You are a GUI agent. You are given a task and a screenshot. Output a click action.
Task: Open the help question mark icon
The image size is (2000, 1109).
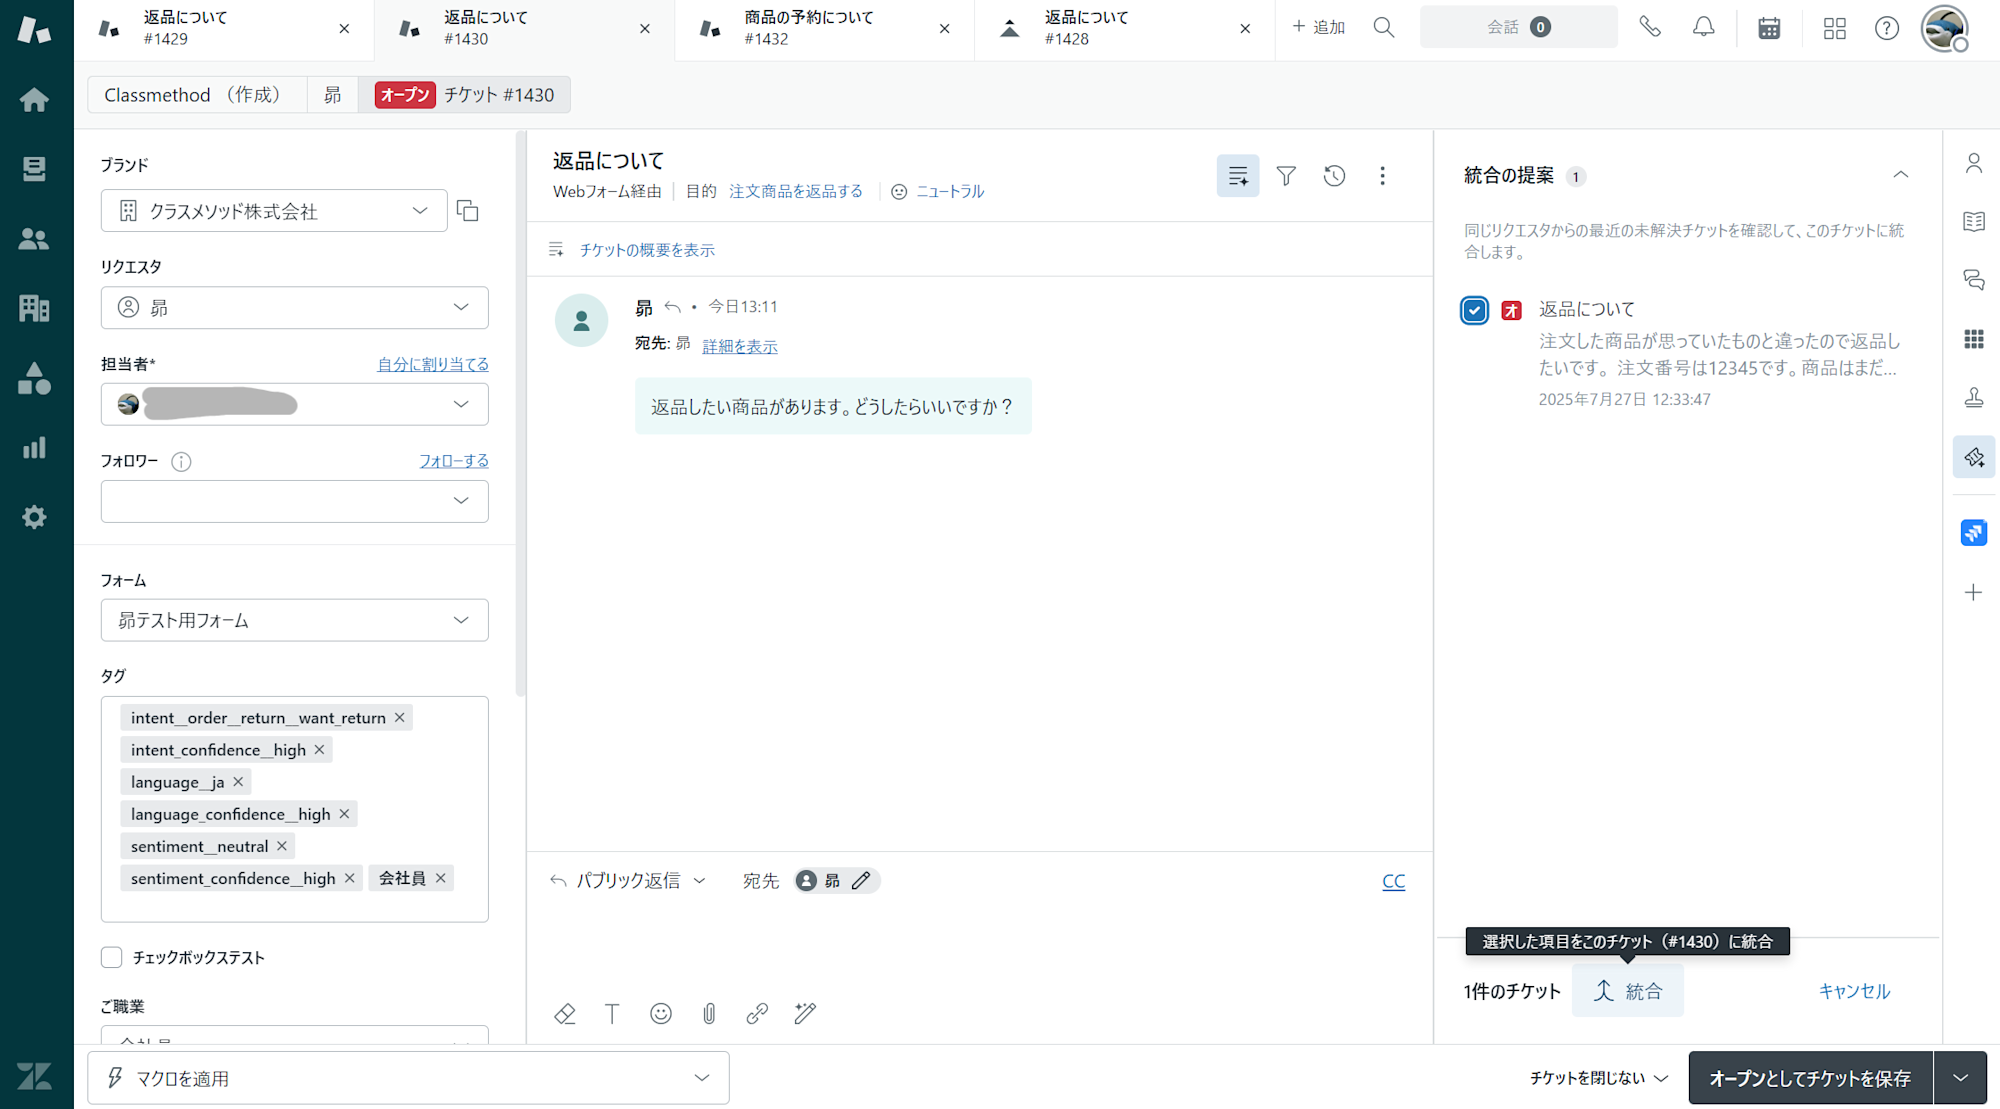click(x=1887, y=28)
